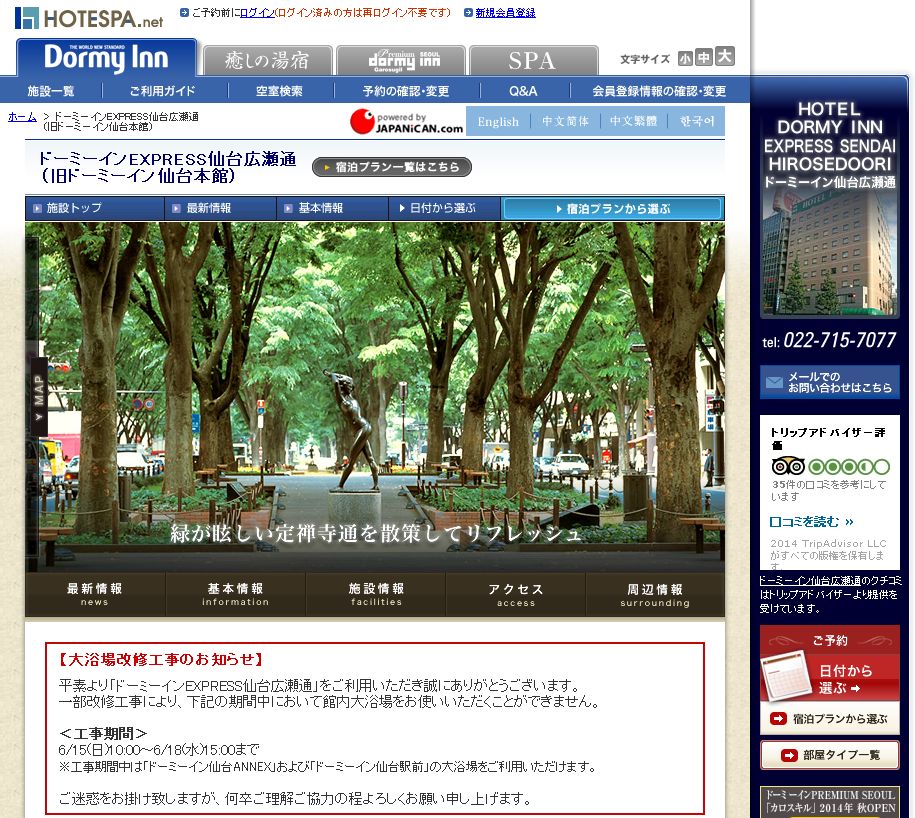The height and width of the screenshot is (818, 915).
Task: Switch language to 한국어
Action: (697, 121)
